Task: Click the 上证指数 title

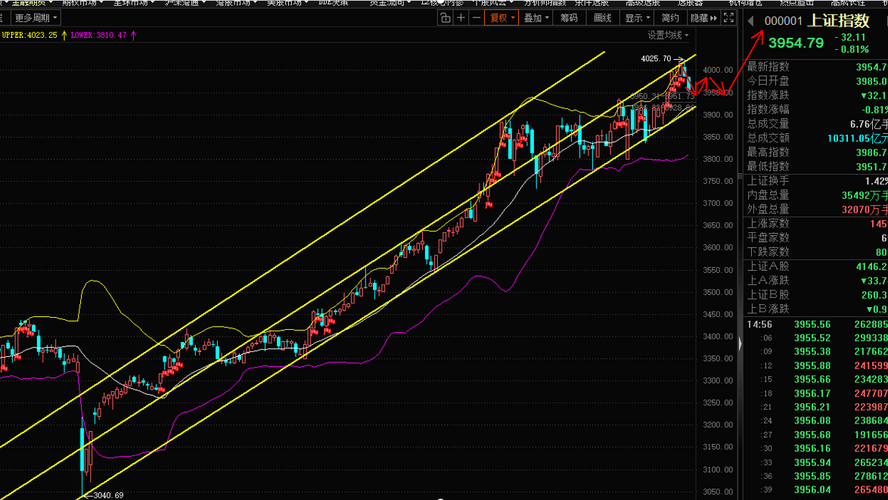Action: (x=838, y=21)
